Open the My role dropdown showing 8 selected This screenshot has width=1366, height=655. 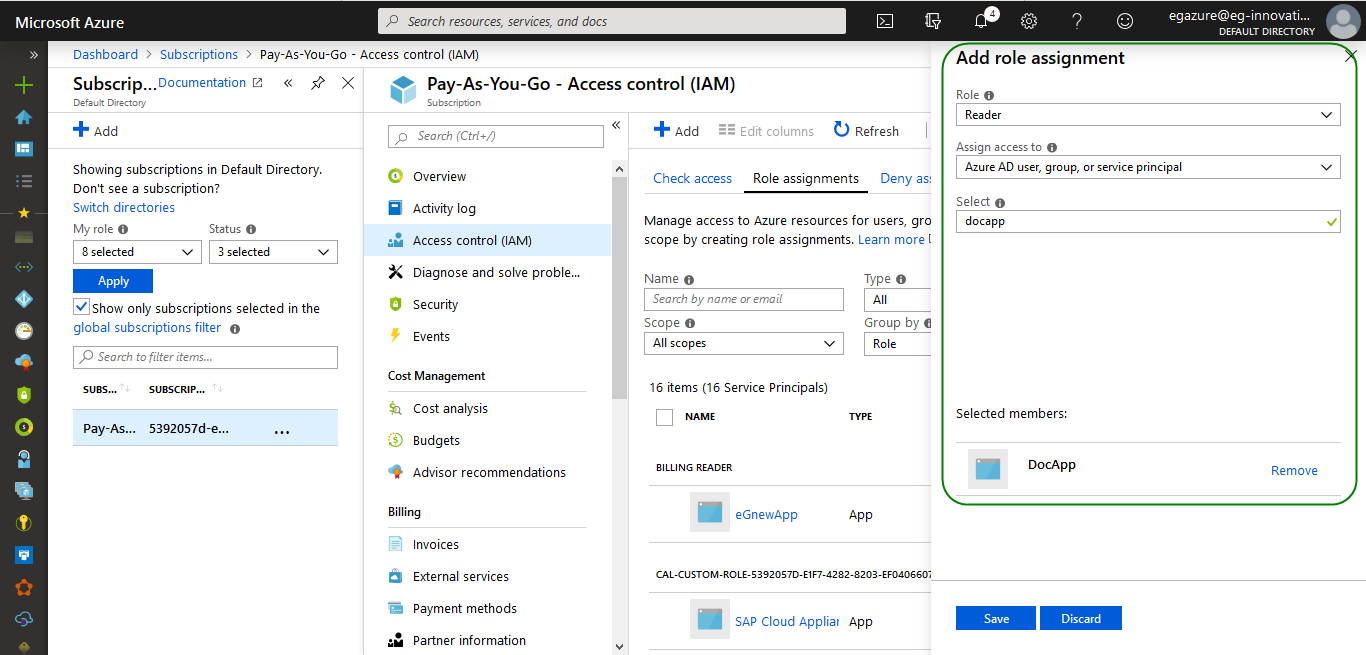[138, 252]
